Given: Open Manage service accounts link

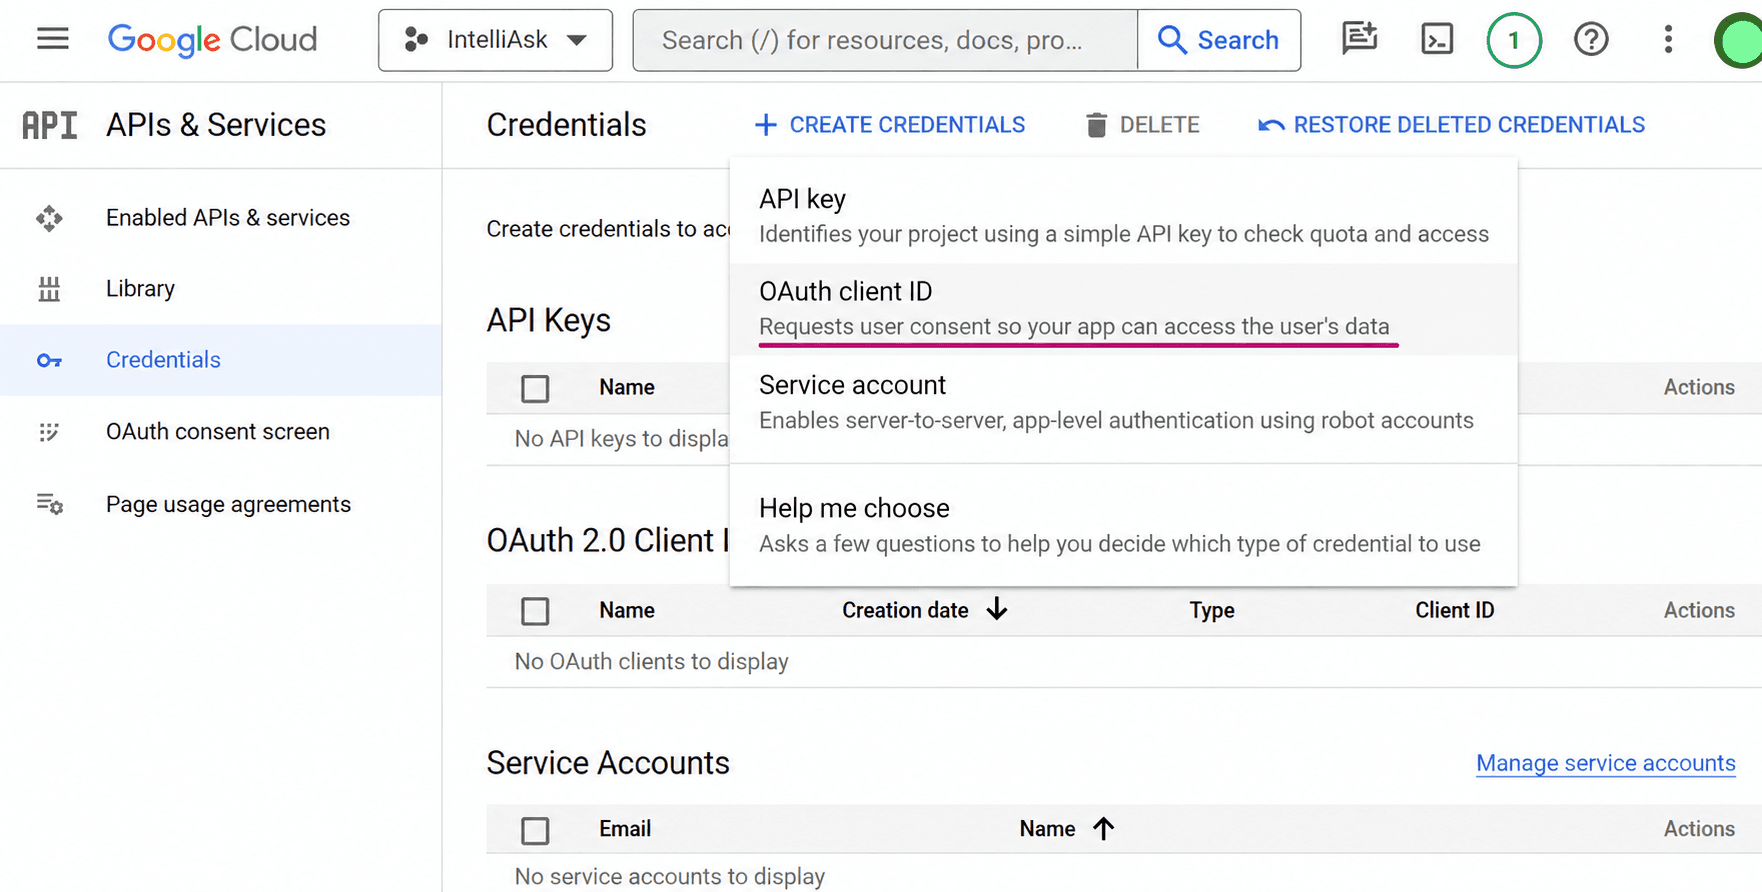Looking at the screenshot, I should (1606, 763).
